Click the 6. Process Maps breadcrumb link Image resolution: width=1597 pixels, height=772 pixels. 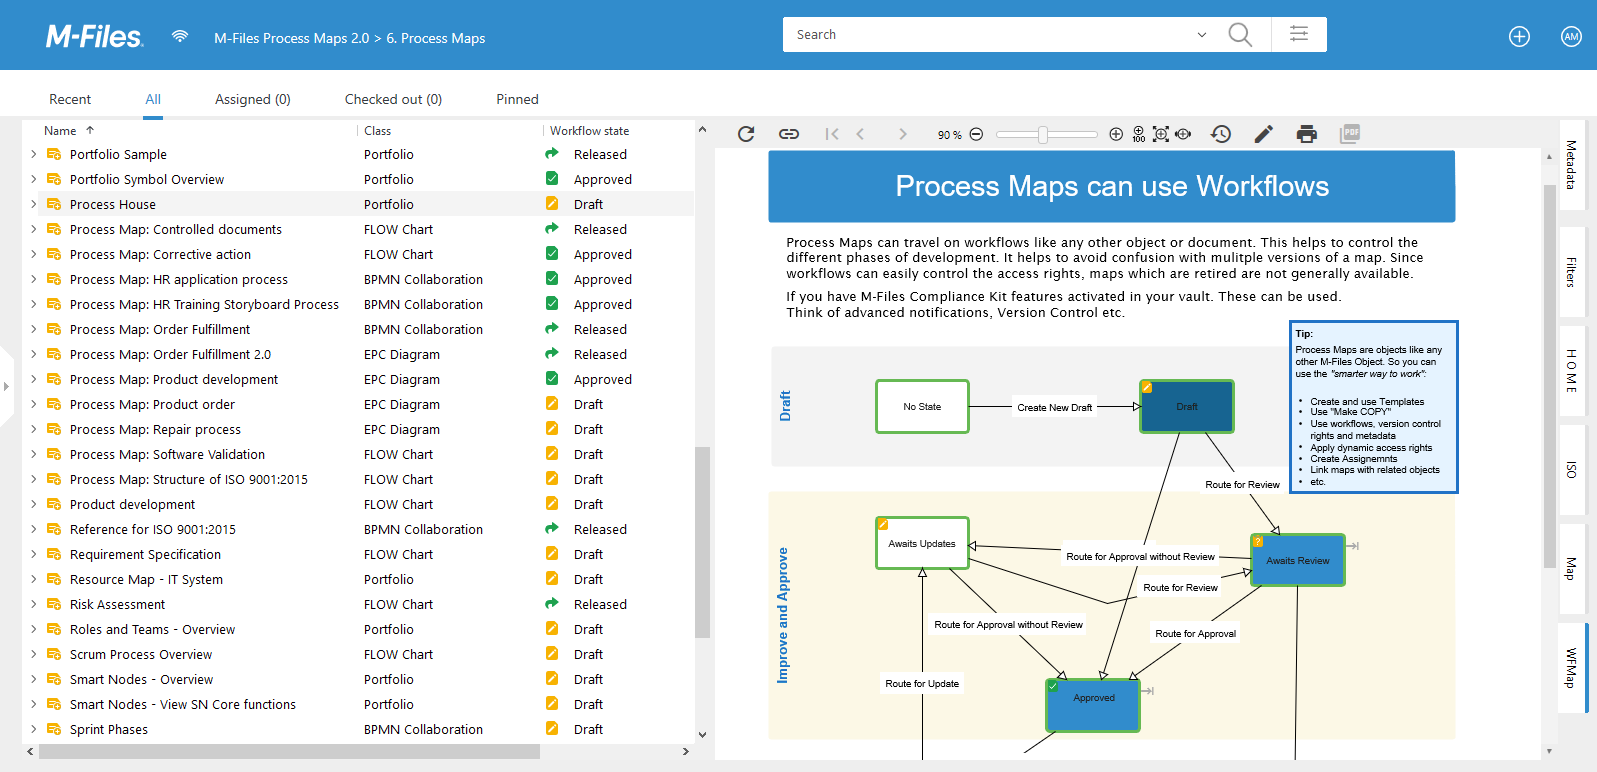click(x=436, y=38)
